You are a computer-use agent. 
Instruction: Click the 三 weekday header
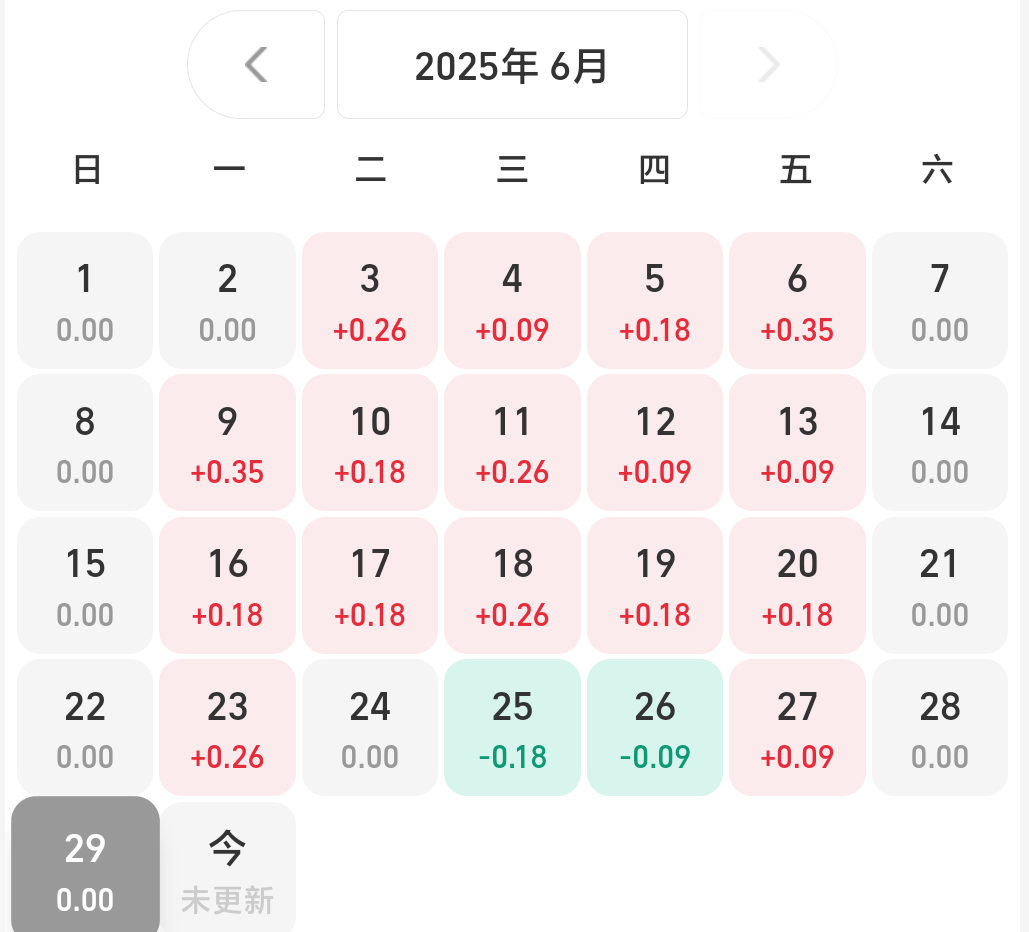click(x=513, y=169)
